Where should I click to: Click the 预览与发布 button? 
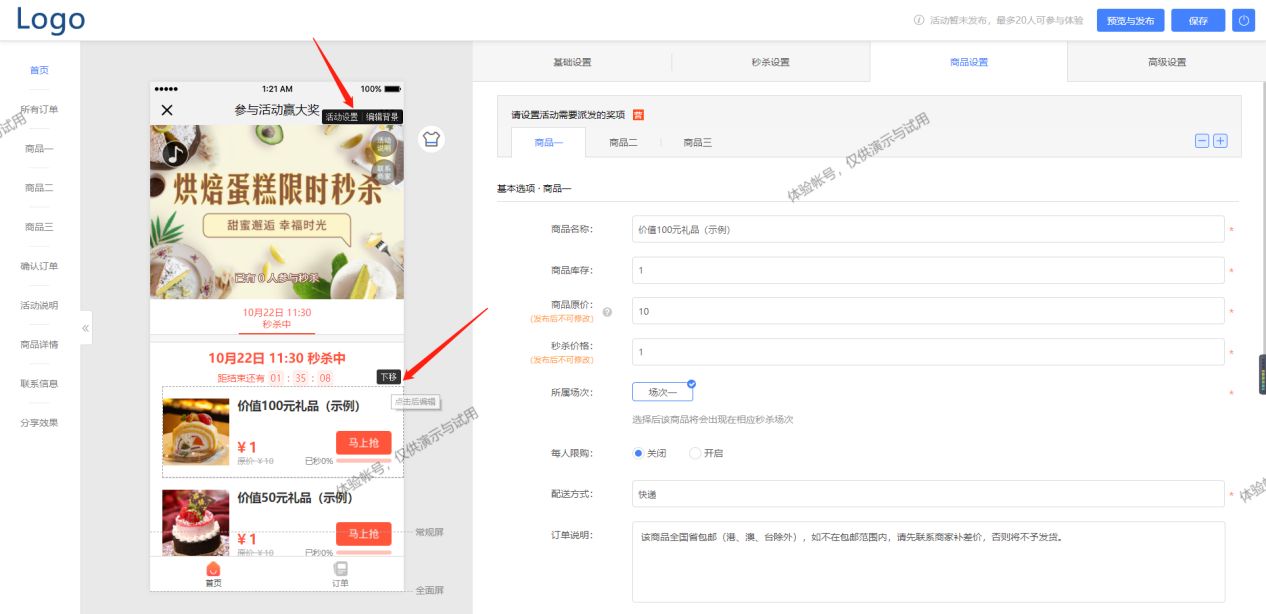tap(1129, 20)
